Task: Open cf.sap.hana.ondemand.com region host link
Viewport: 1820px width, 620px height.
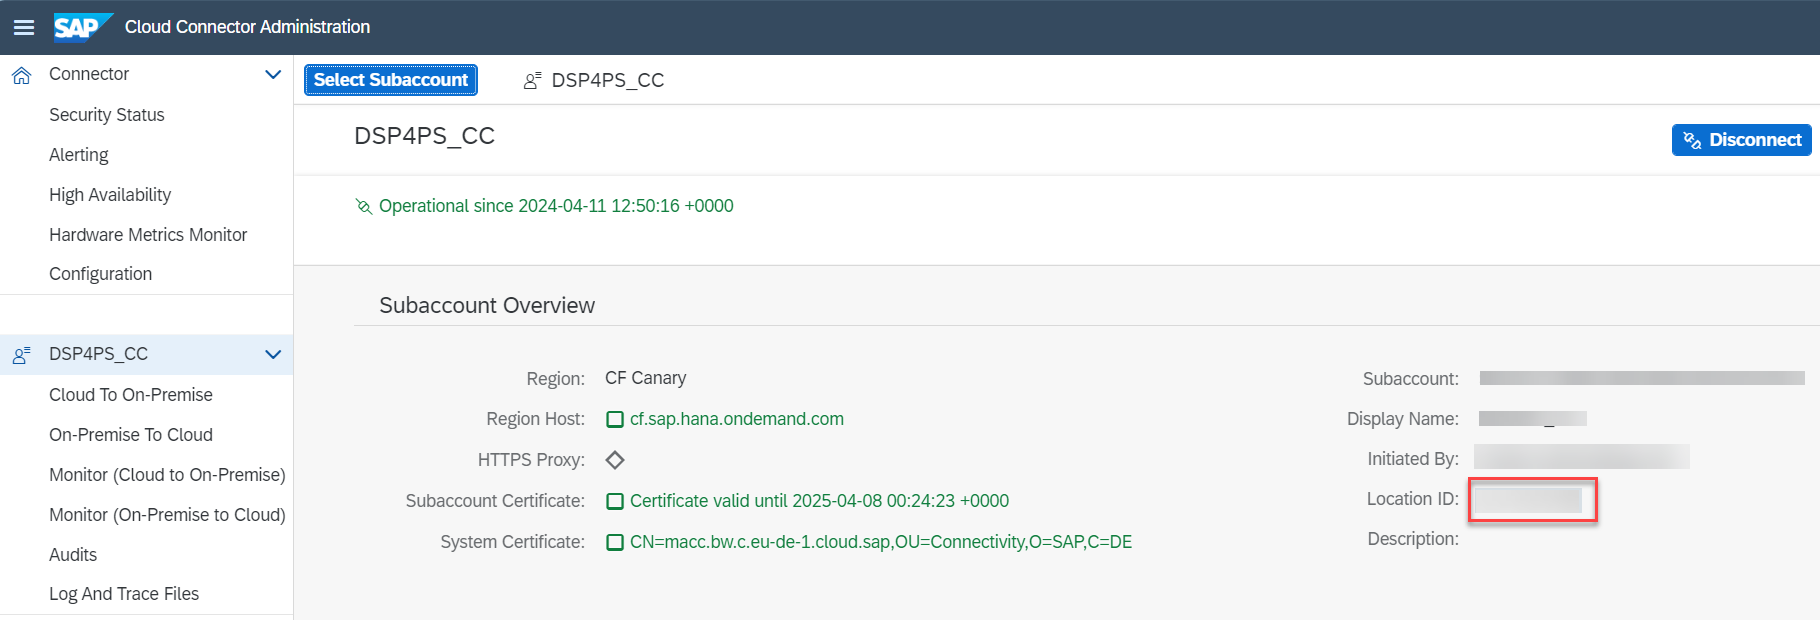Action: pyautogui.click(x=737, y=419)
